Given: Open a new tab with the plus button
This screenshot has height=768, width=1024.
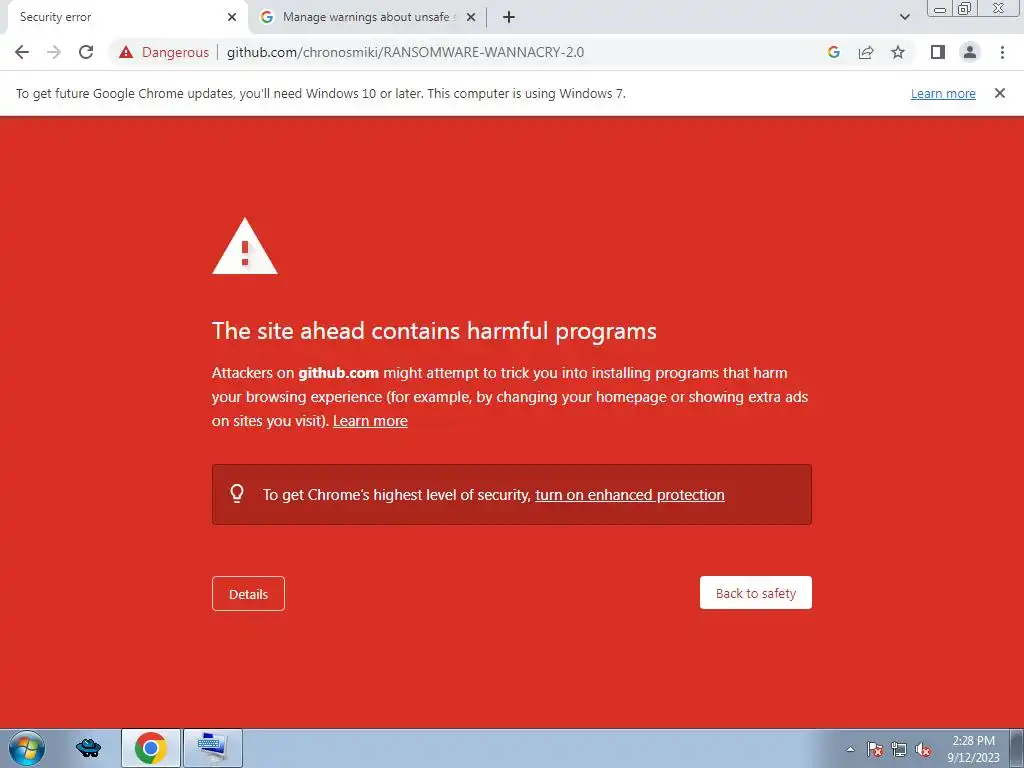Looking at the screenshot, I should click(509, 17).
